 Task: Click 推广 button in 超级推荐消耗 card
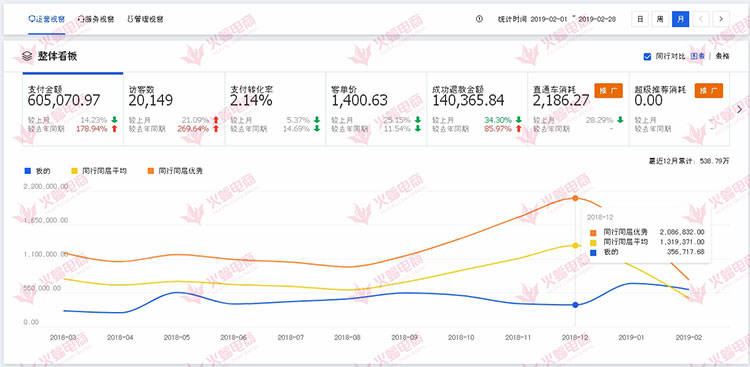click(709, 90)
